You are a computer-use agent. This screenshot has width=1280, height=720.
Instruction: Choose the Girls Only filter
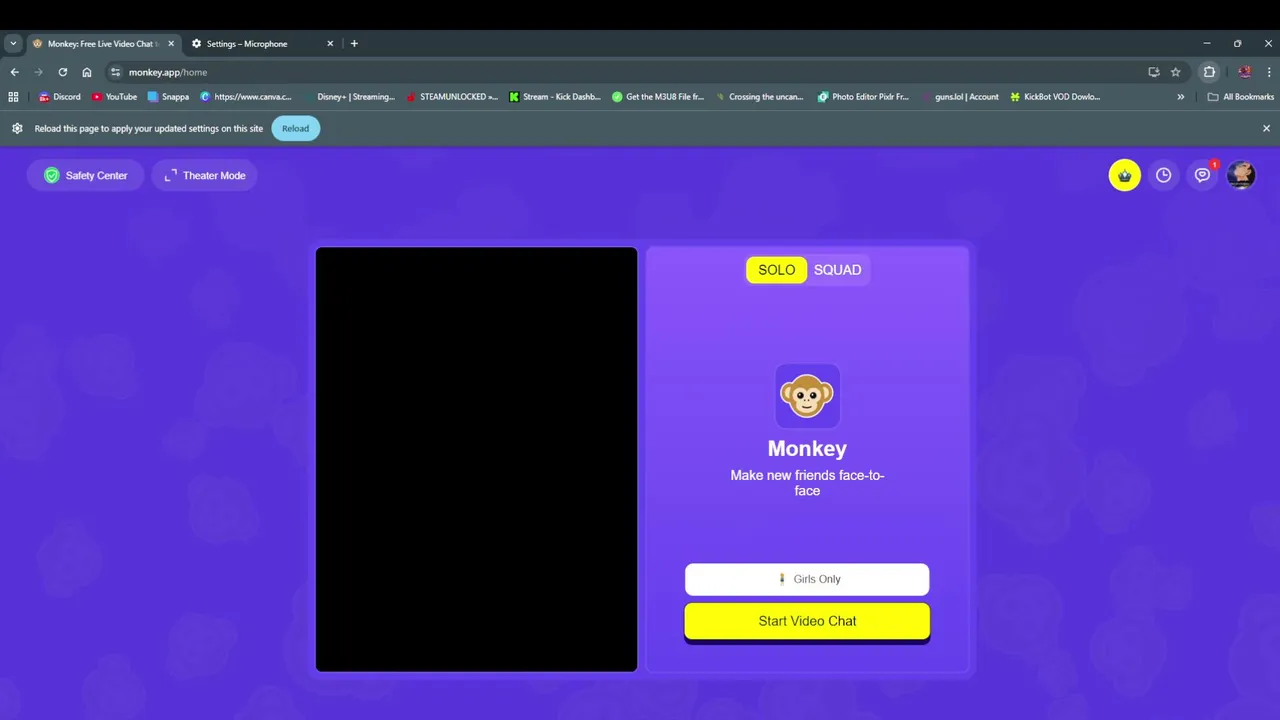[807, 579]
